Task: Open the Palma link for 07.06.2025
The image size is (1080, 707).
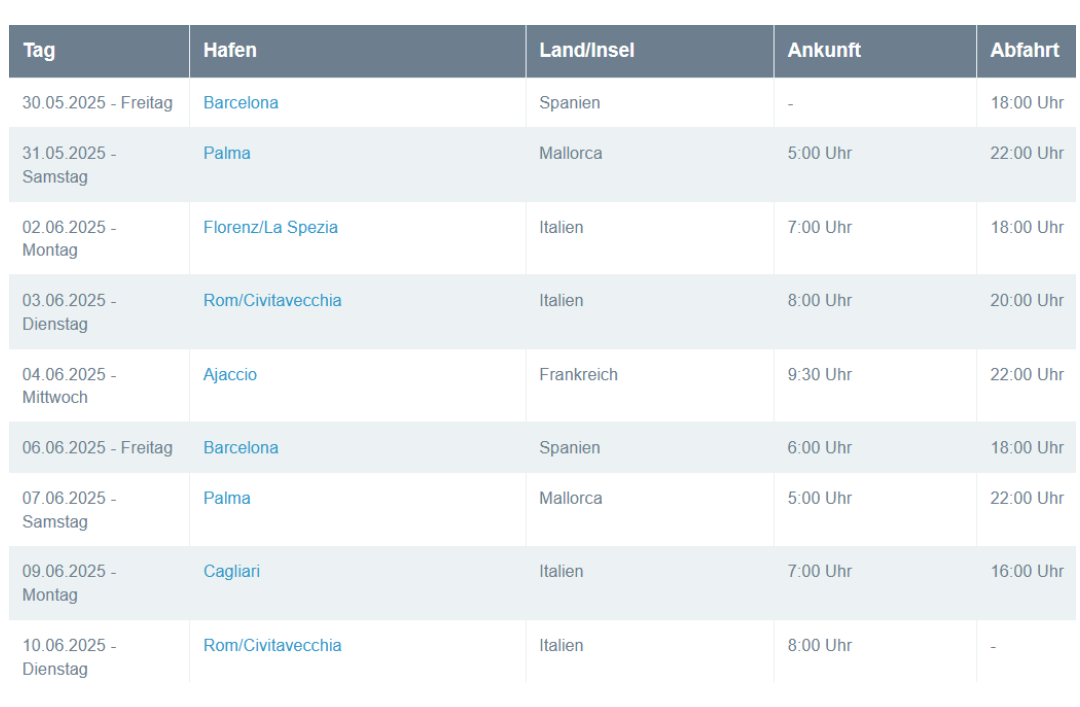Action: point(226,498)
